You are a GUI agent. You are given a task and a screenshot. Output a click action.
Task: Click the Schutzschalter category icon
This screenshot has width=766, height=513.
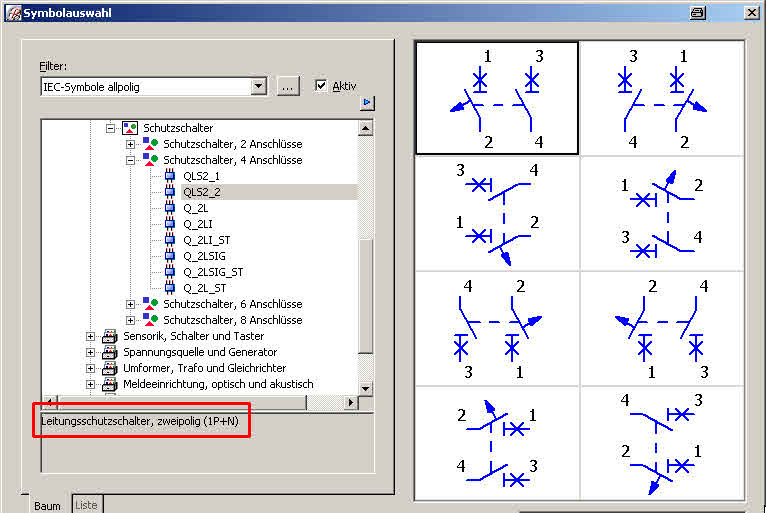(129, 128)
